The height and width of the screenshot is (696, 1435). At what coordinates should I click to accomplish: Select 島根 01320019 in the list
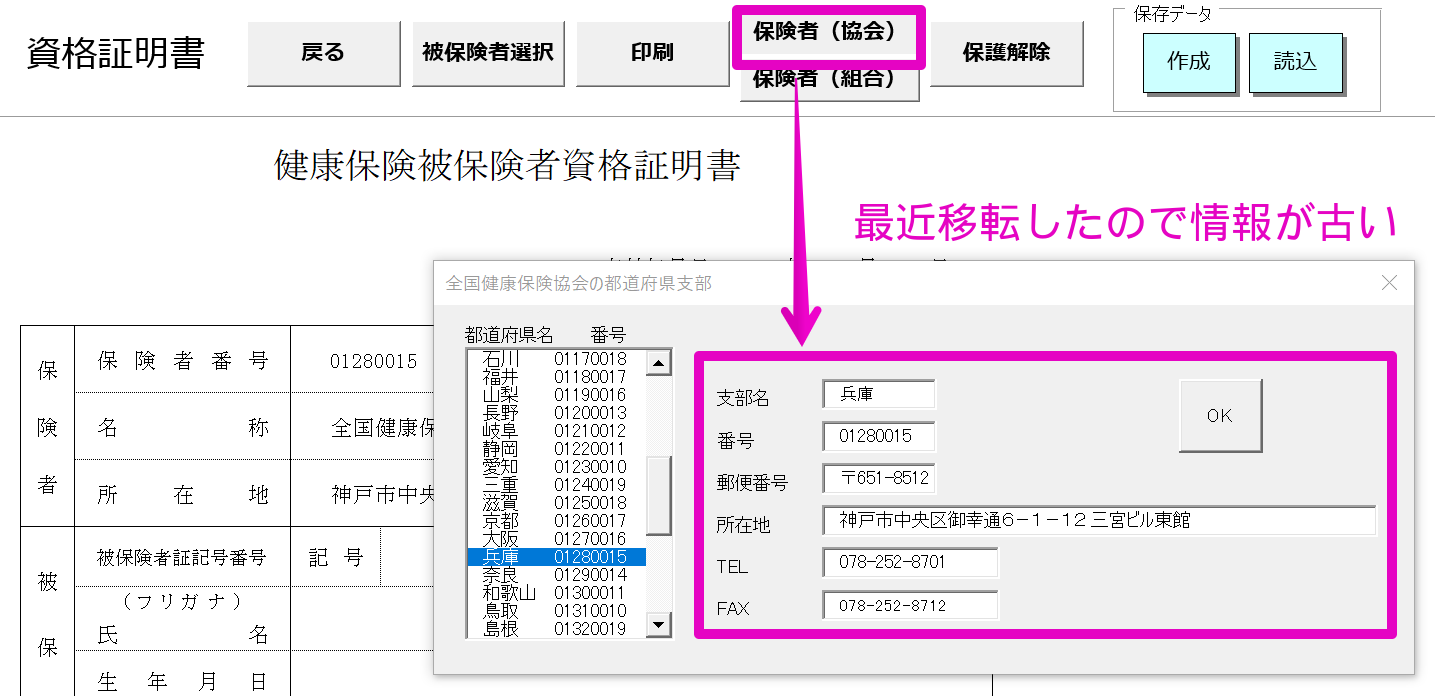click(x=556, y=628)
